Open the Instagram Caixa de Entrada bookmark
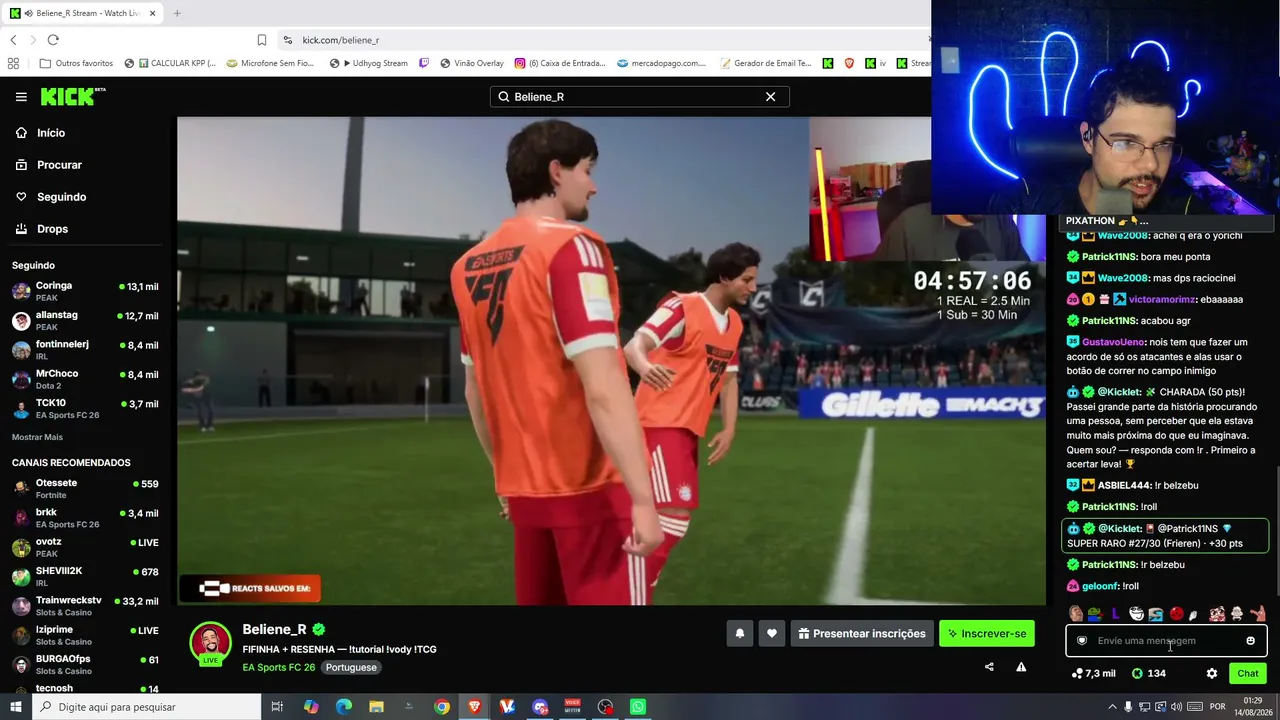This screenshot has height=720, width=1280. tap(560, 63)
